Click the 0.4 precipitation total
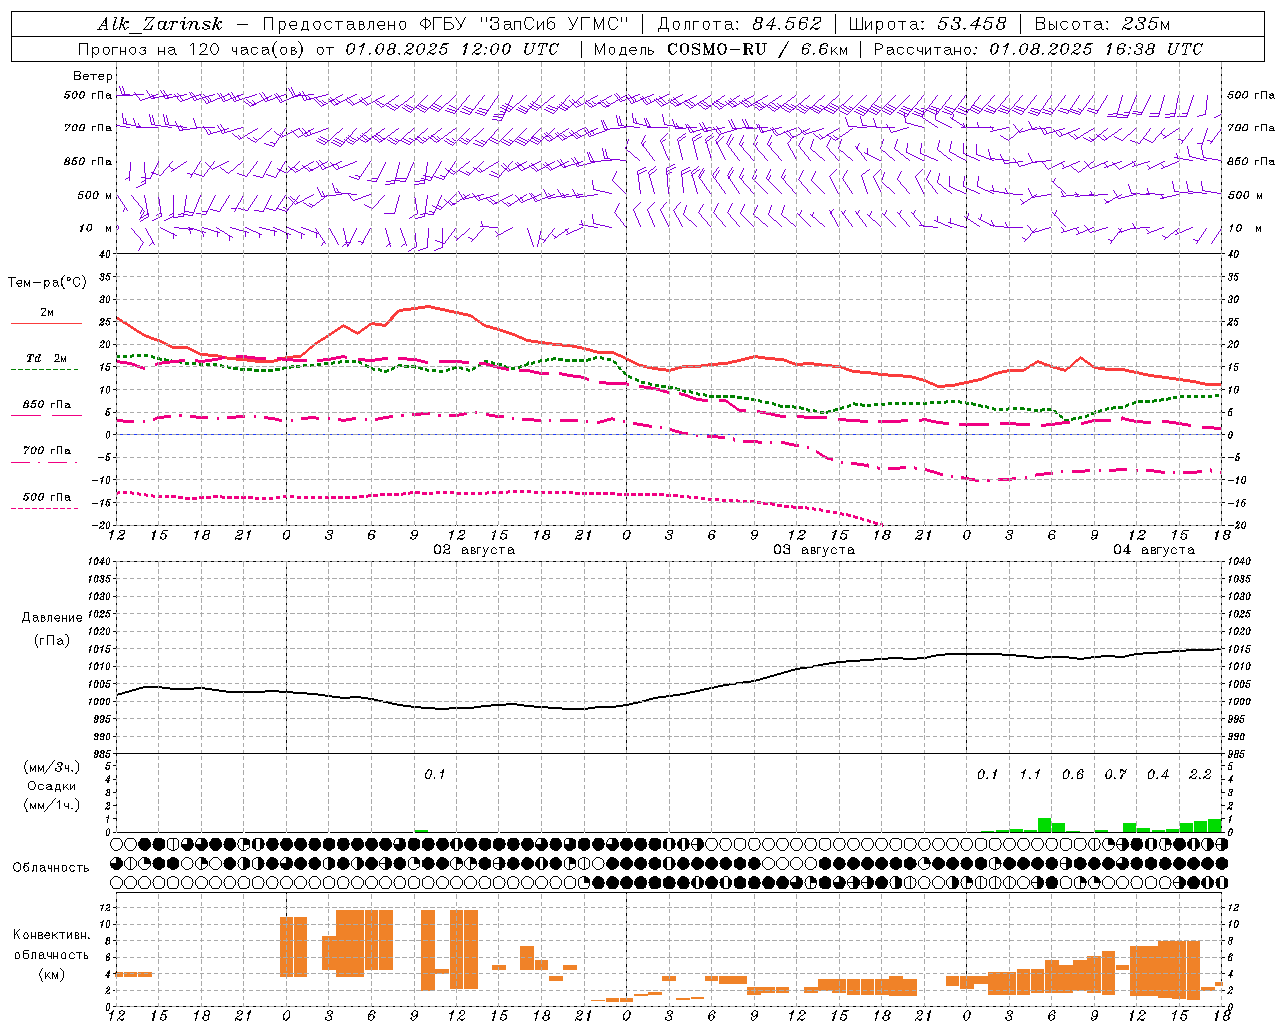This screenshot has width=1280, height=1024. click(1158, 775)
